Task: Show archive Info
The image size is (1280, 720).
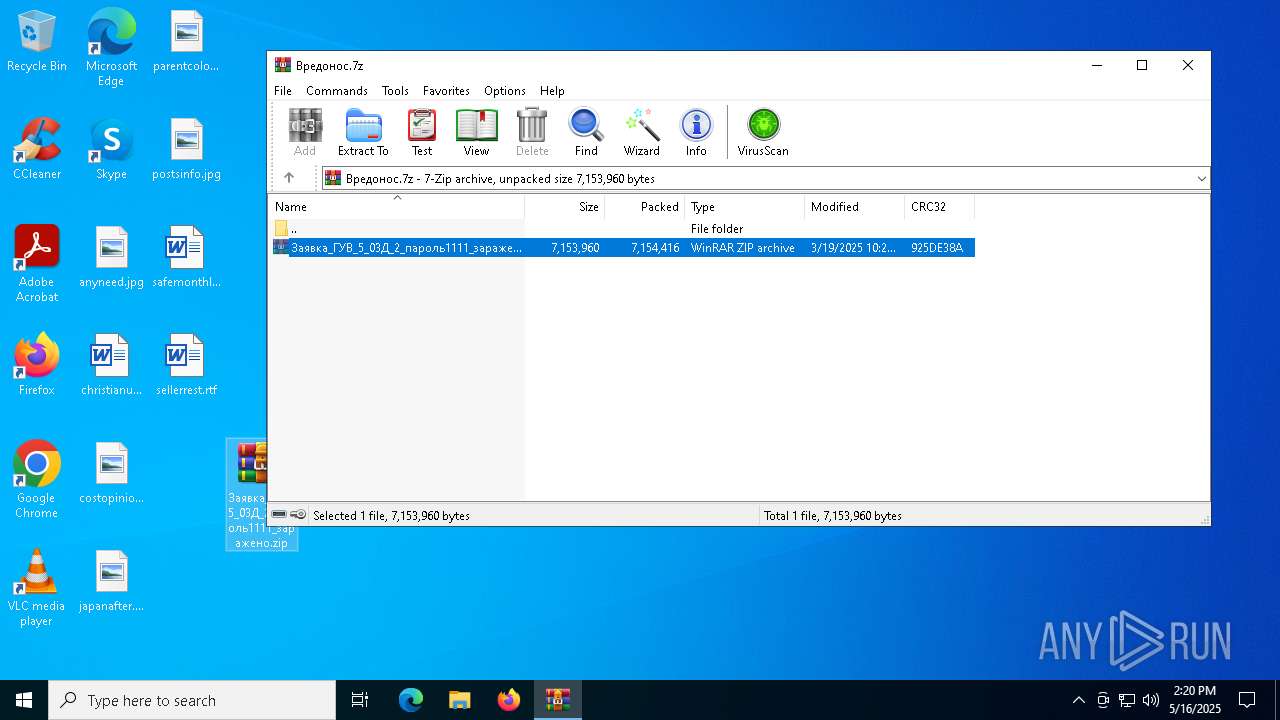Action: (696, 133)
